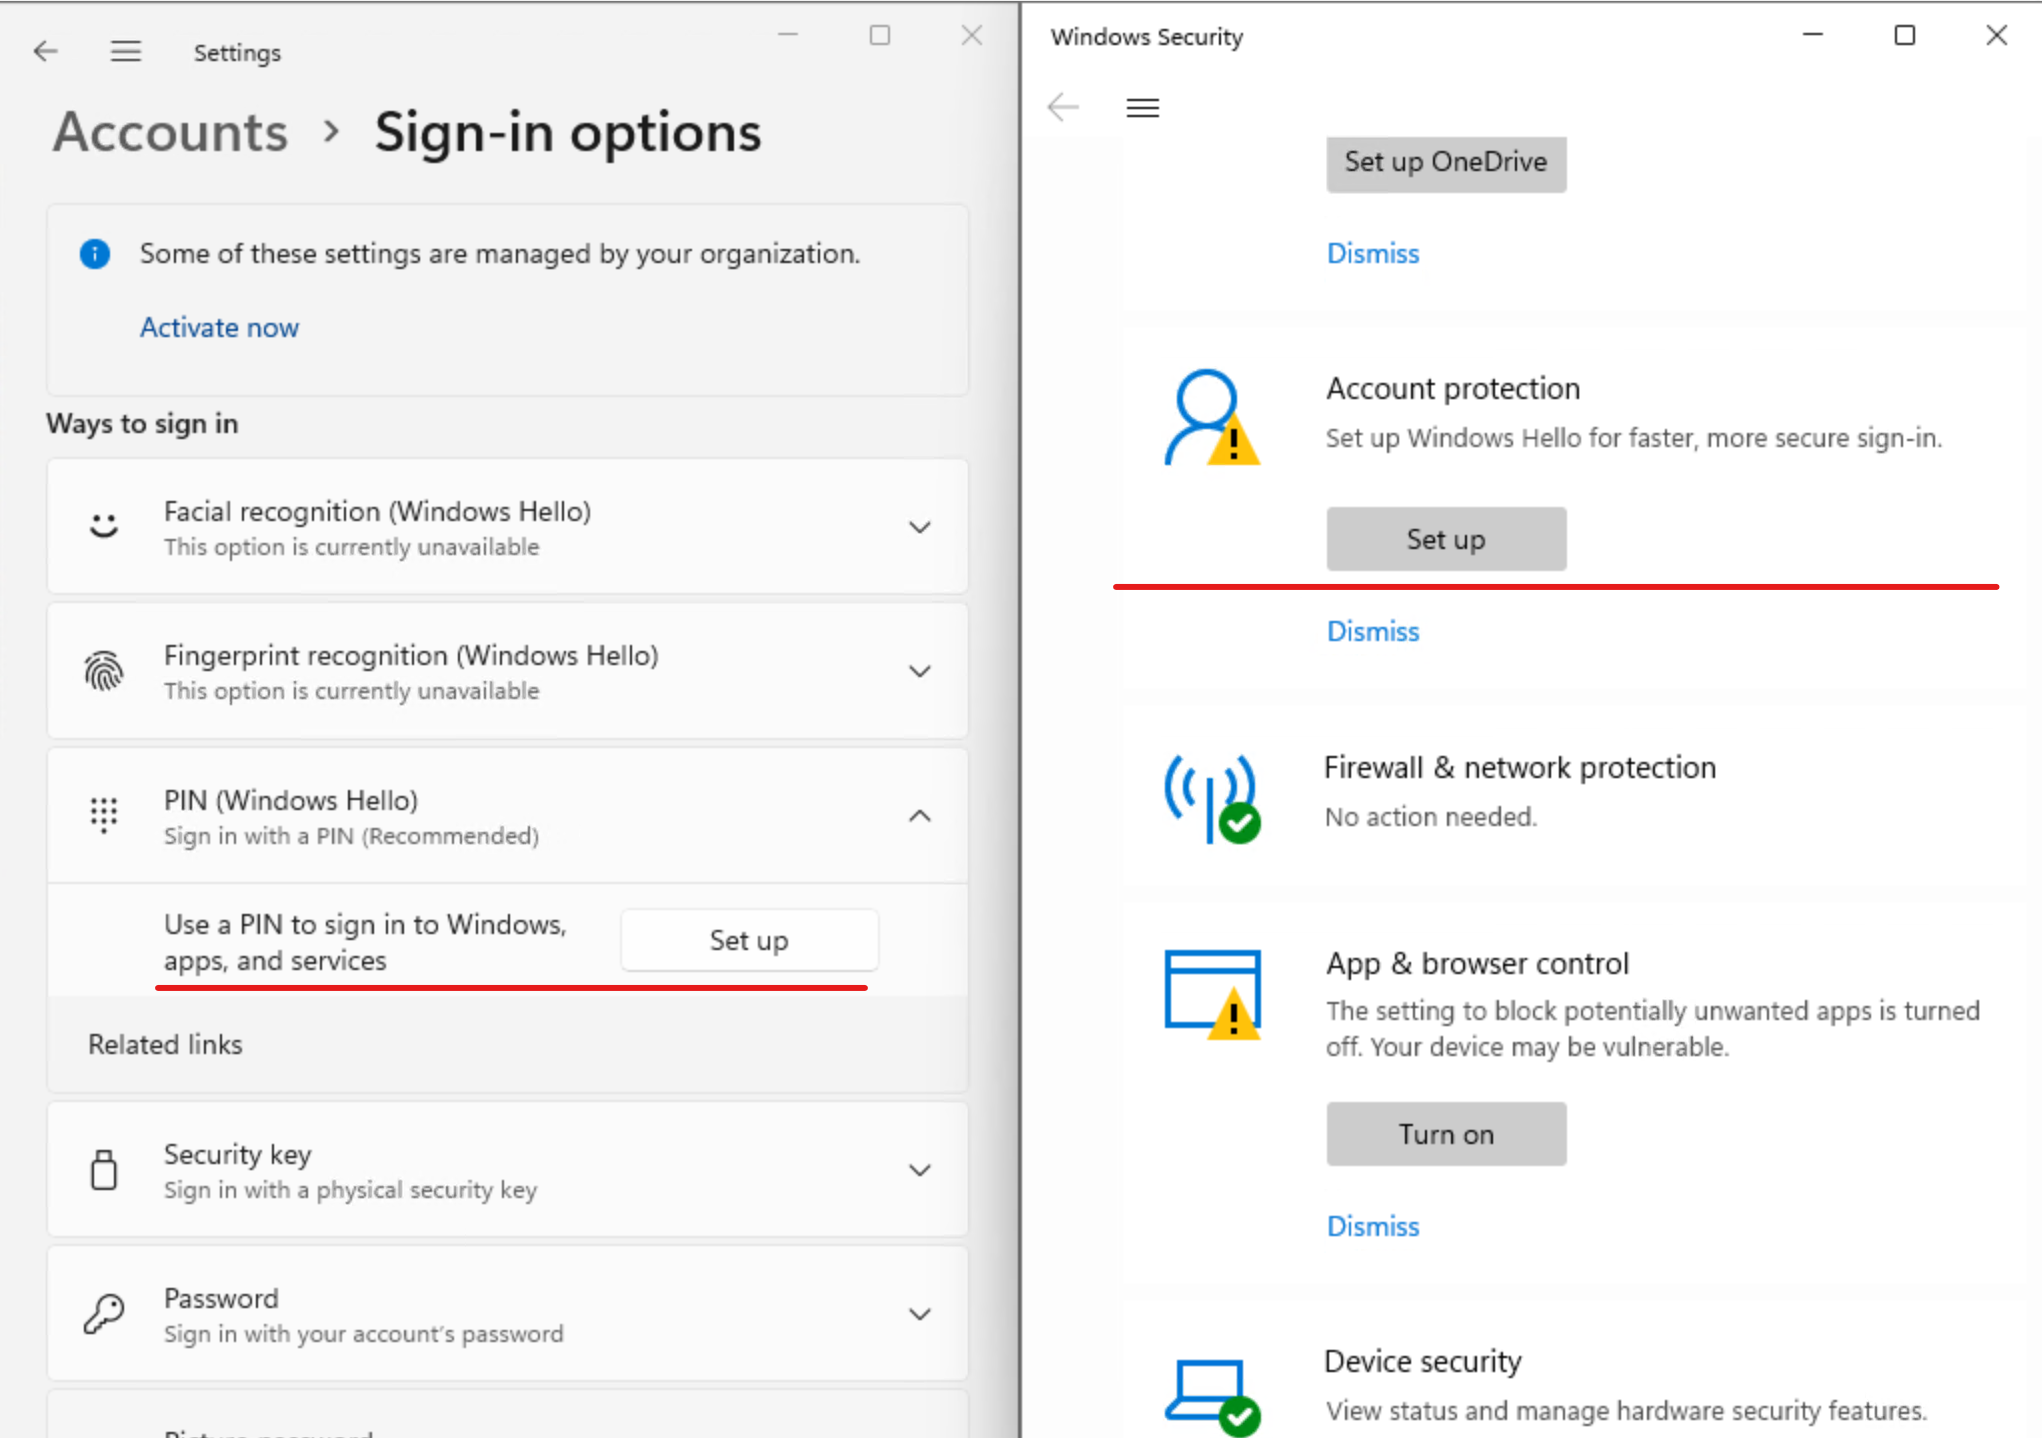Click the facial recognition smiley icon
Viewport: 2042px width, 1438px height.
click(x=104, y=527)
